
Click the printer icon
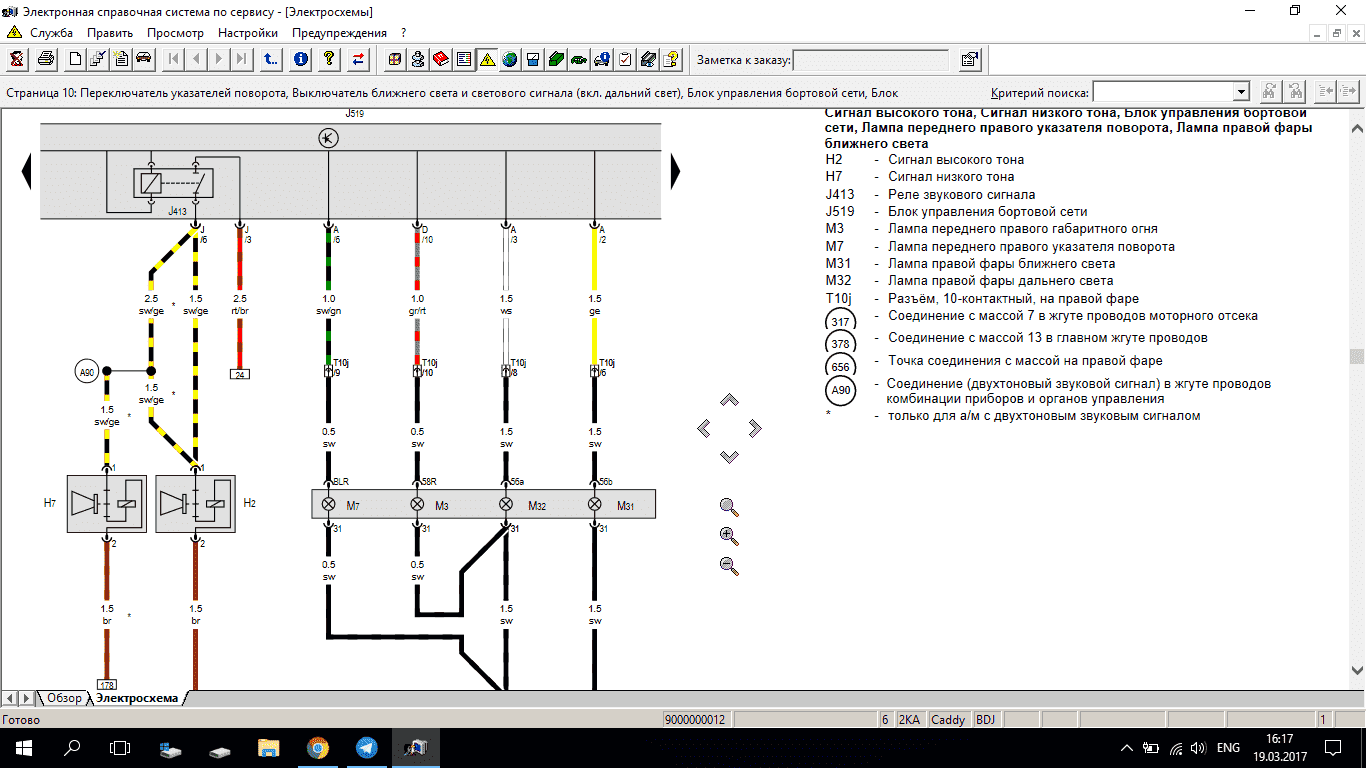click(45, 59)
